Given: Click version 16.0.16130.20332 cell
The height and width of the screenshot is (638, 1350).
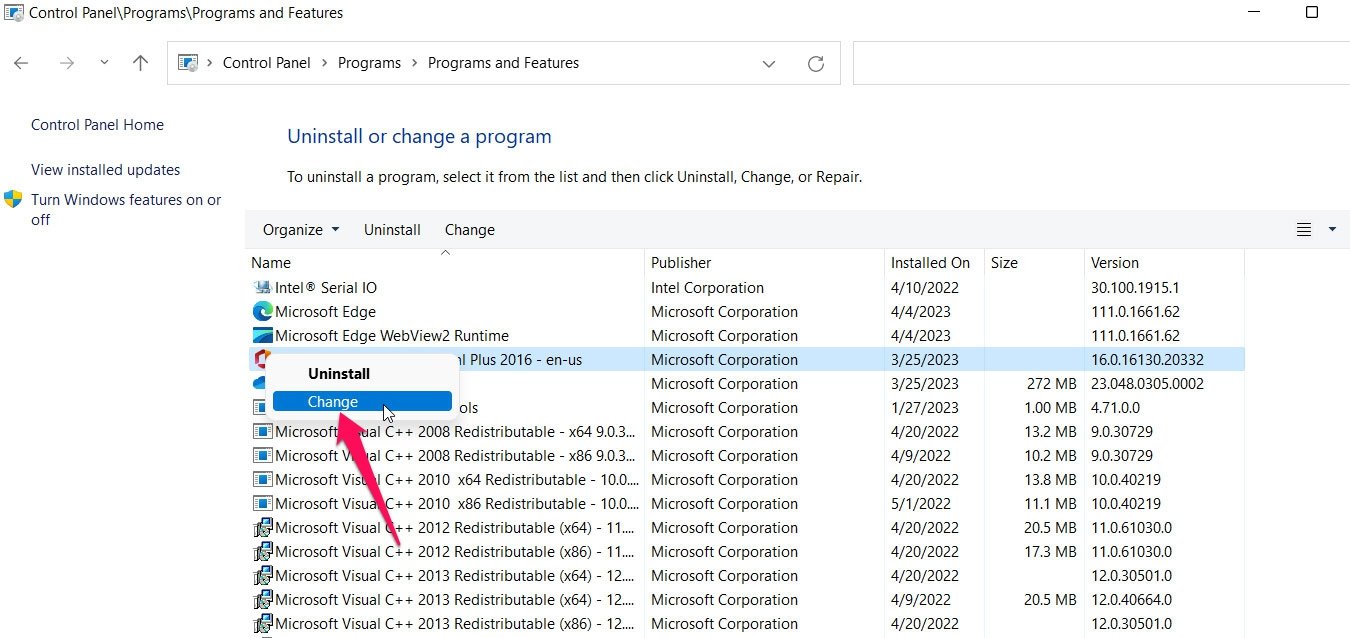Looking at the screenshot, I should coord(1147,360).
